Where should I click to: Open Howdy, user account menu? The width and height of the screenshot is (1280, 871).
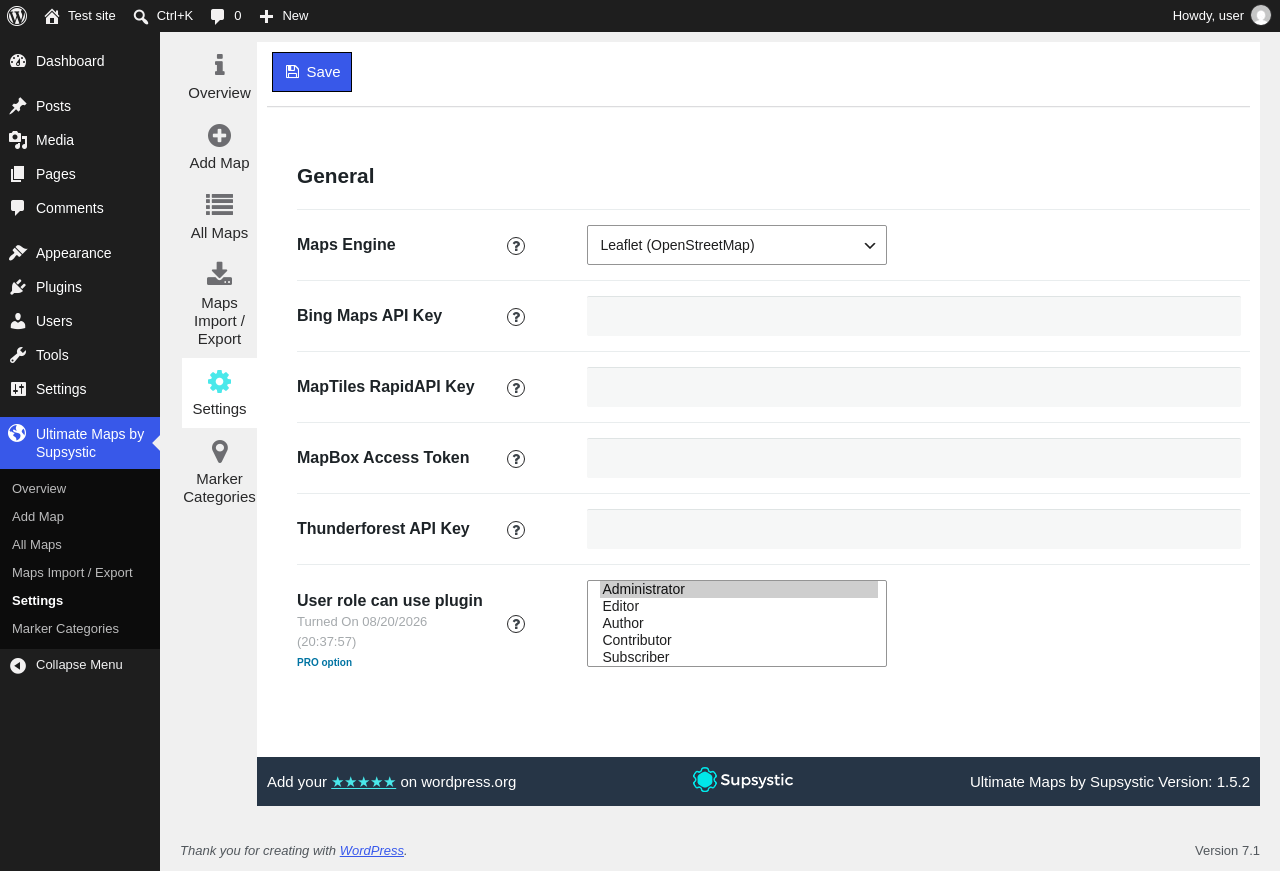click(1221, 15)
